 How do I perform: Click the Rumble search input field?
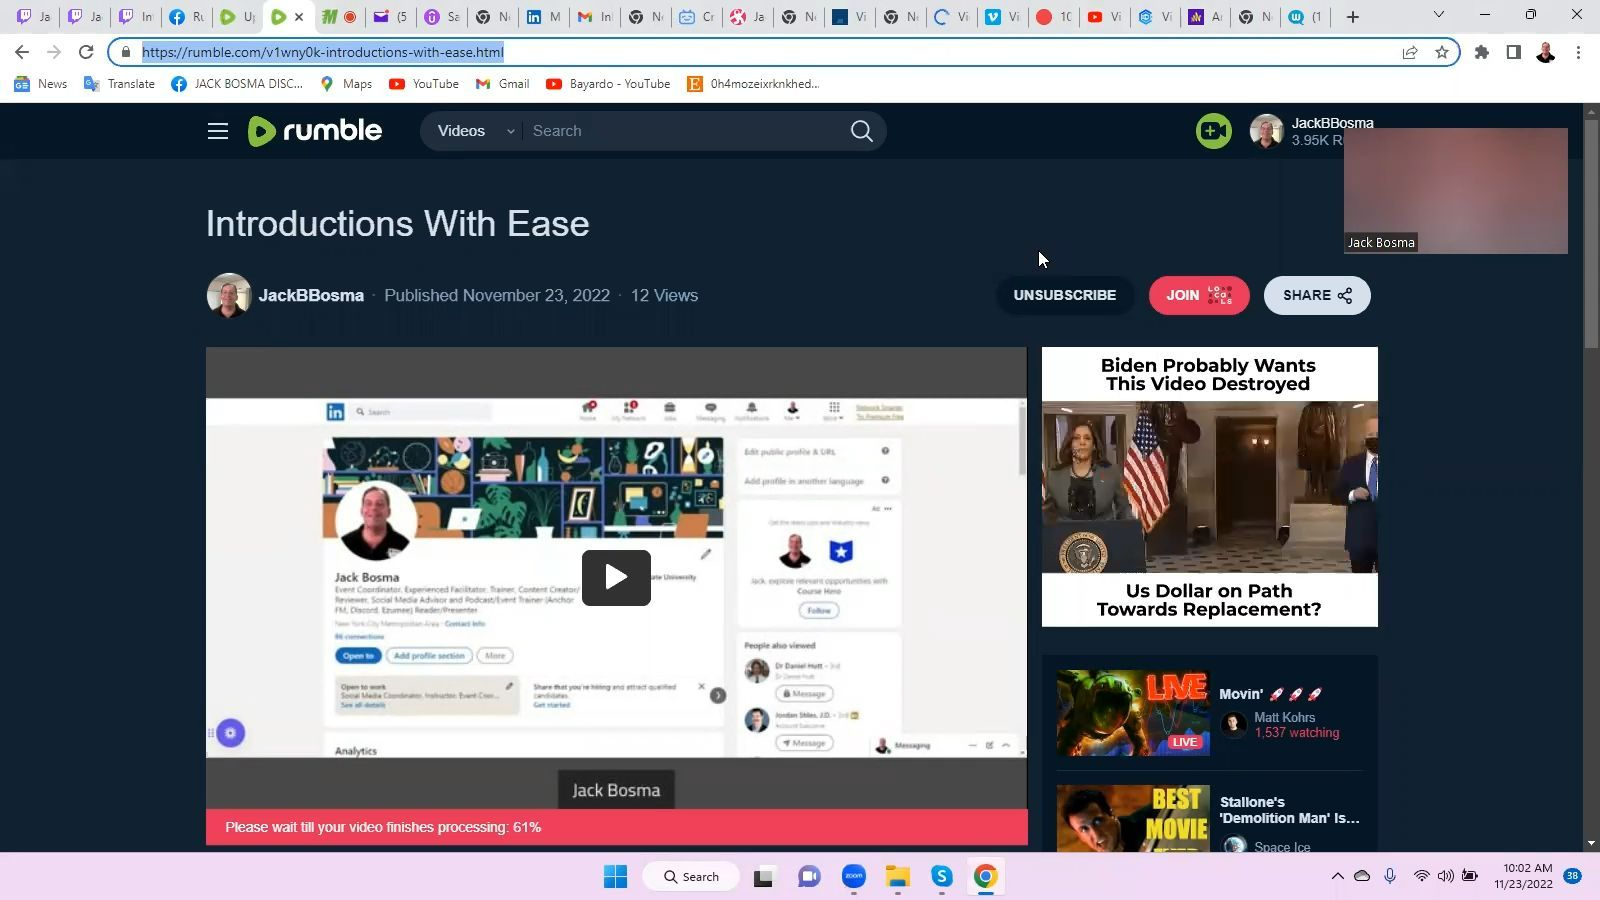(685, 131)
